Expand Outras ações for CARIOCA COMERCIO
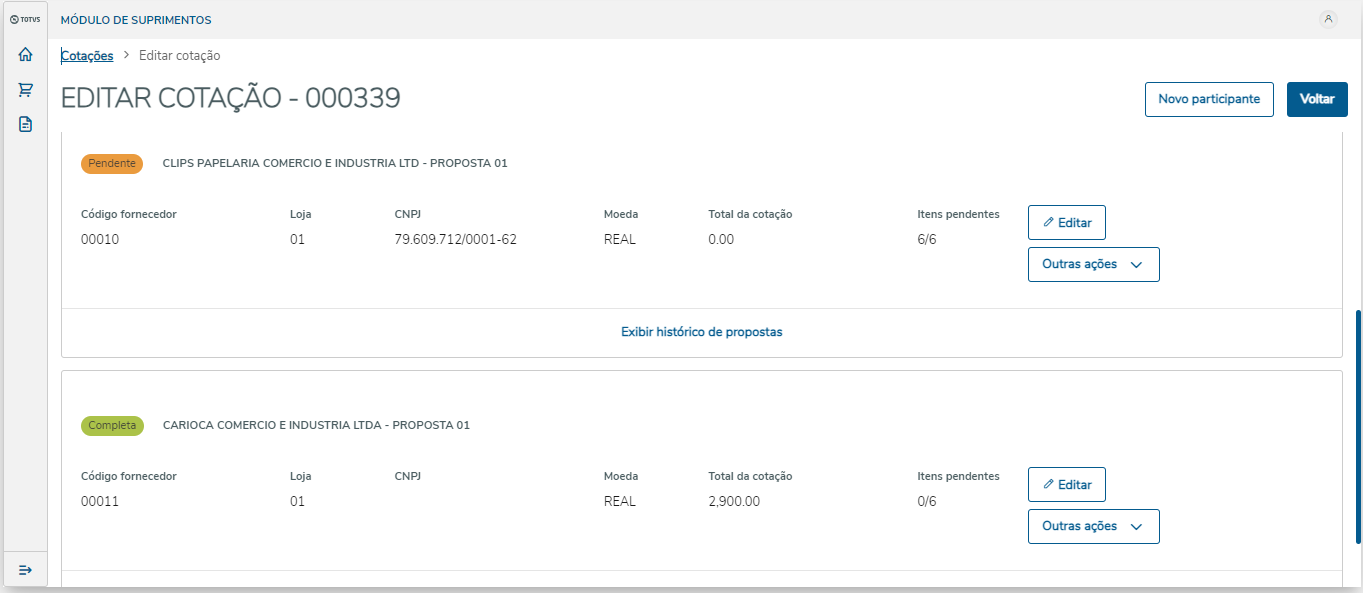This screenshot has height=593, width=1363. [1093, 527]
